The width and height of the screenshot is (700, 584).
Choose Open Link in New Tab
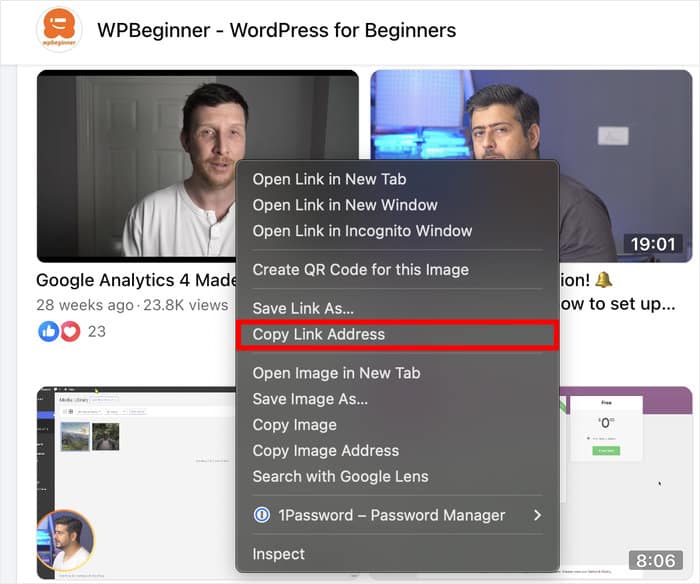(x=329, y=180)
